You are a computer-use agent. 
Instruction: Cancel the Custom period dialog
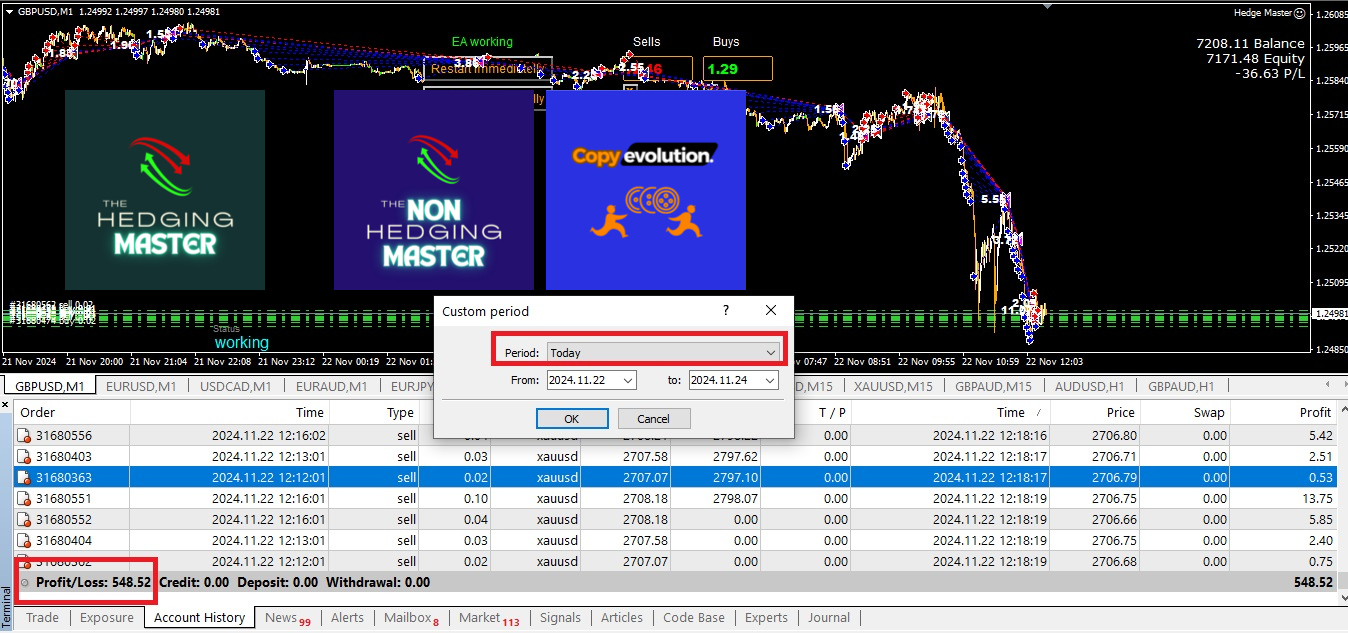pos(654,419)
